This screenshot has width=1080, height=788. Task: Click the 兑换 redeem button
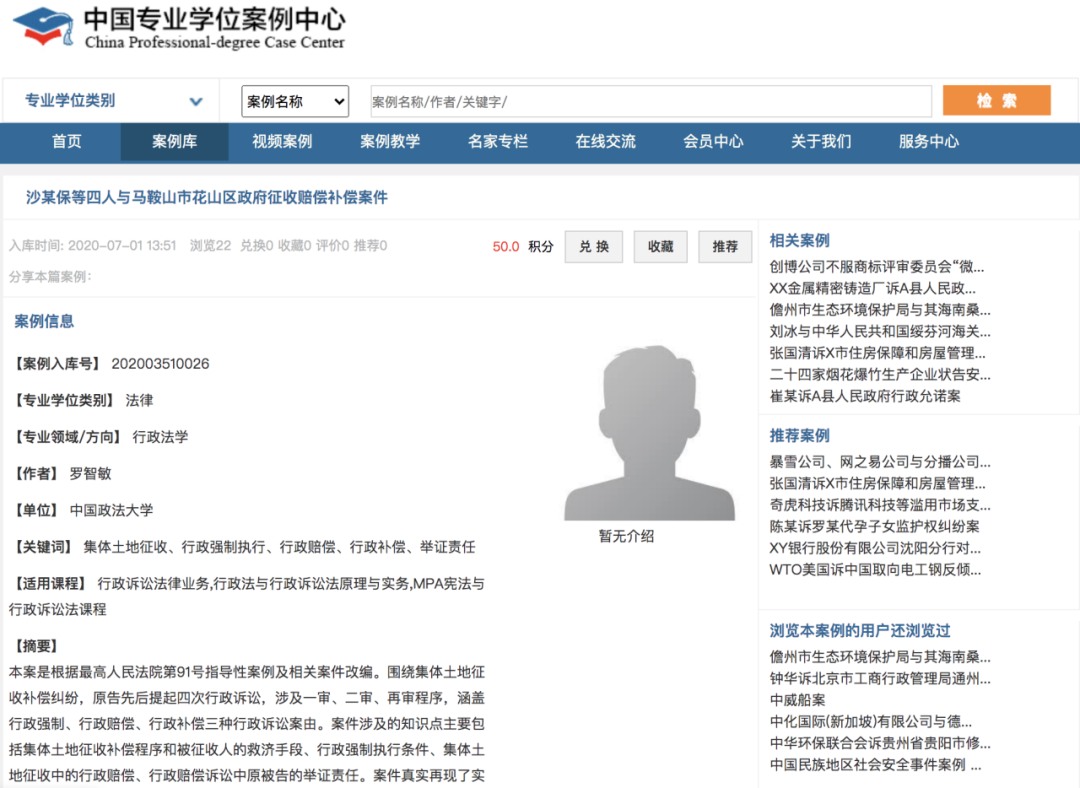(x=594, y=247)
